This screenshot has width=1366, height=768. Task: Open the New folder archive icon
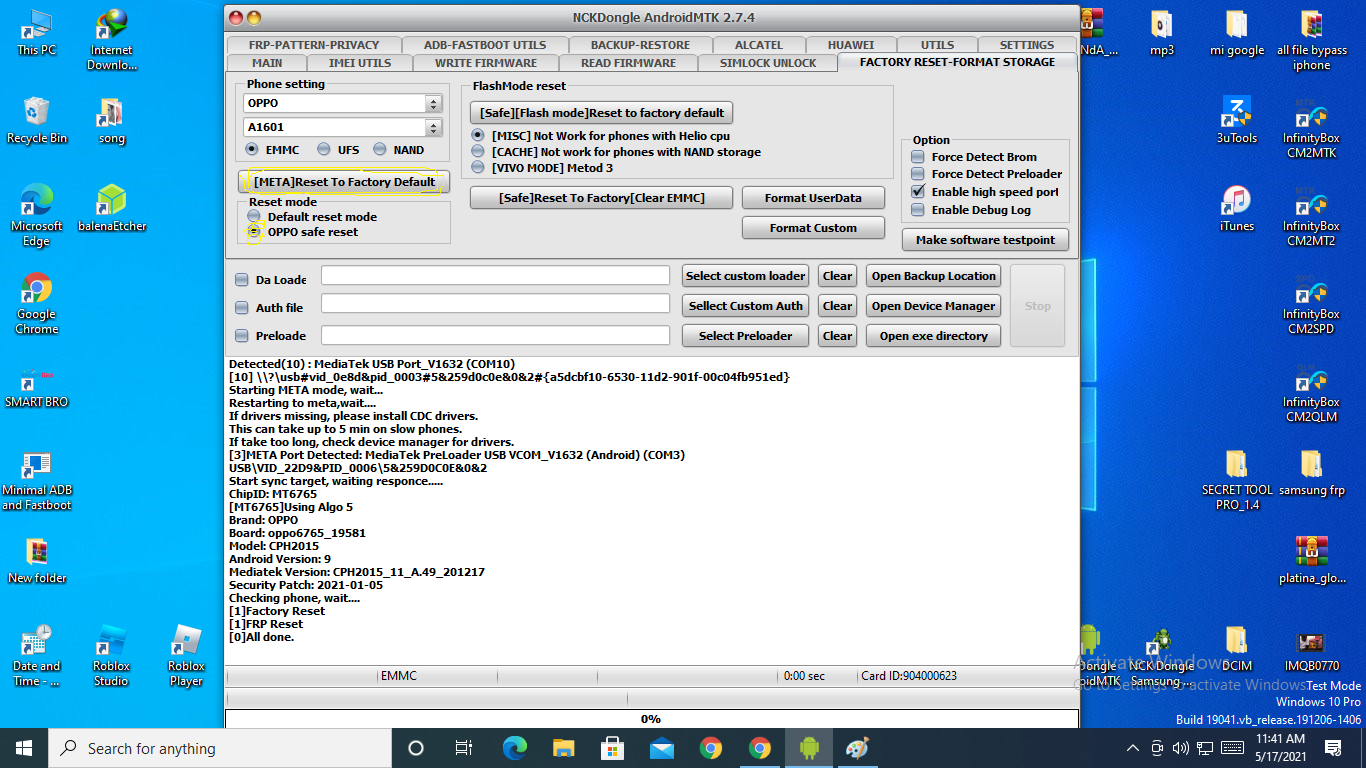37,561
